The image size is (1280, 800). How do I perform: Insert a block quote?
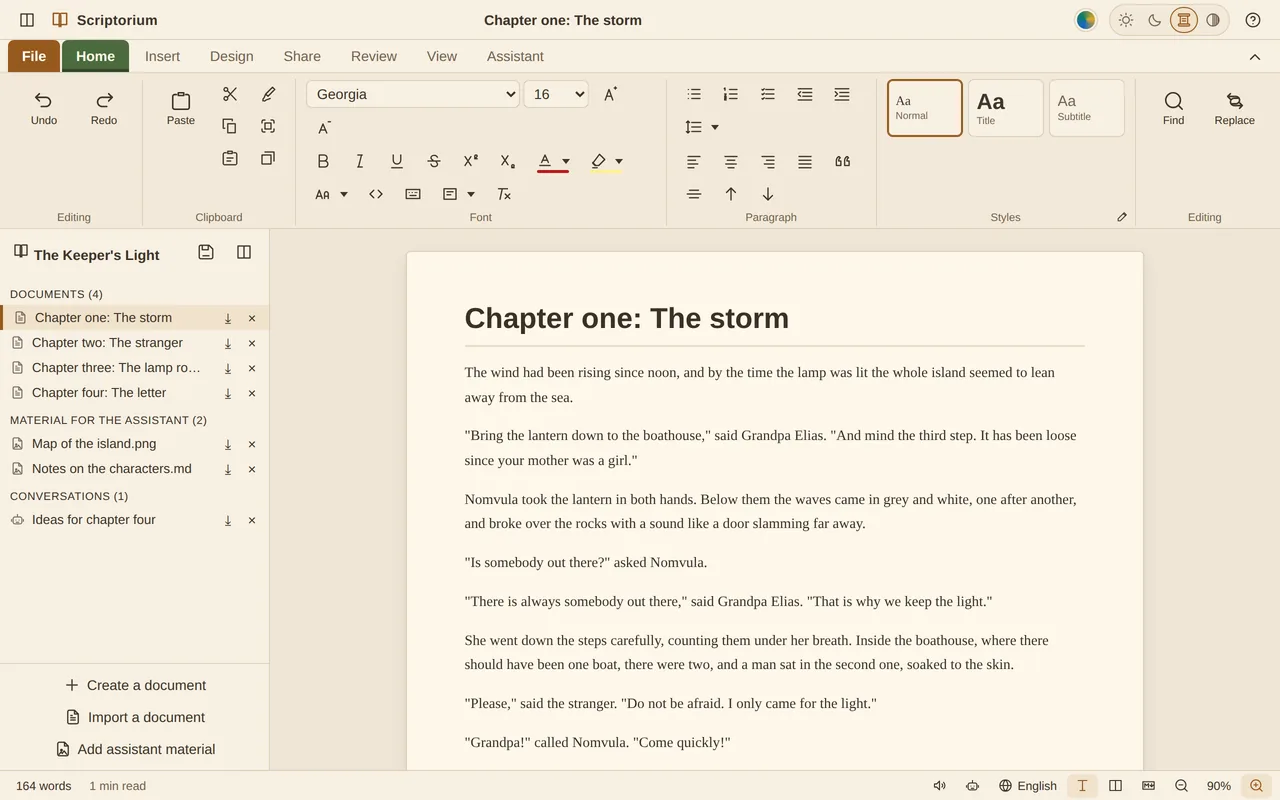(842, 161)
